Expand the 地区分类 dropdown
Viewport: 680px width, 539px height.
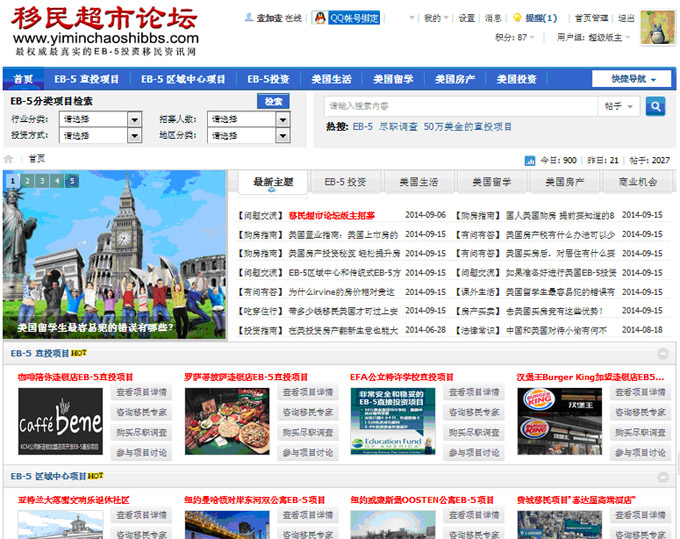[284, 135]
